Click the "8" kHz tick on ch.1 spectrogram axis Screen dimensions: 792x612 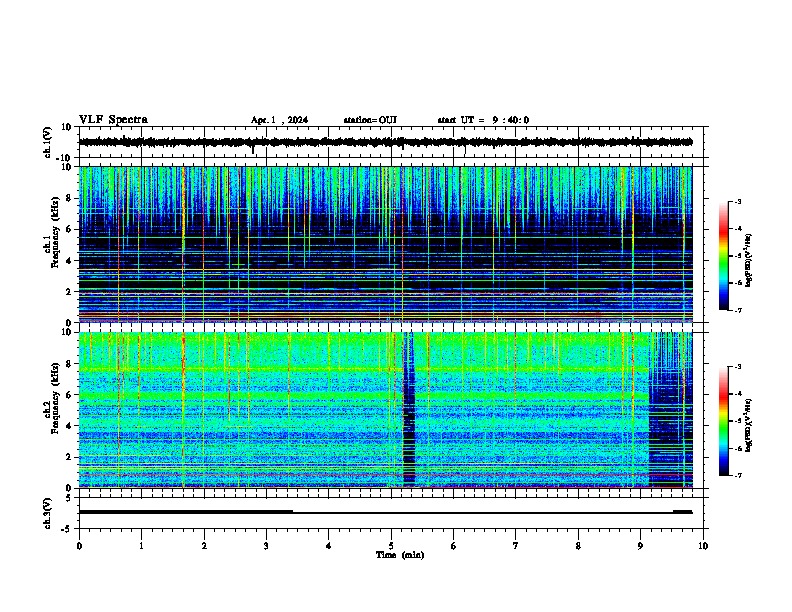pos(70,198)
